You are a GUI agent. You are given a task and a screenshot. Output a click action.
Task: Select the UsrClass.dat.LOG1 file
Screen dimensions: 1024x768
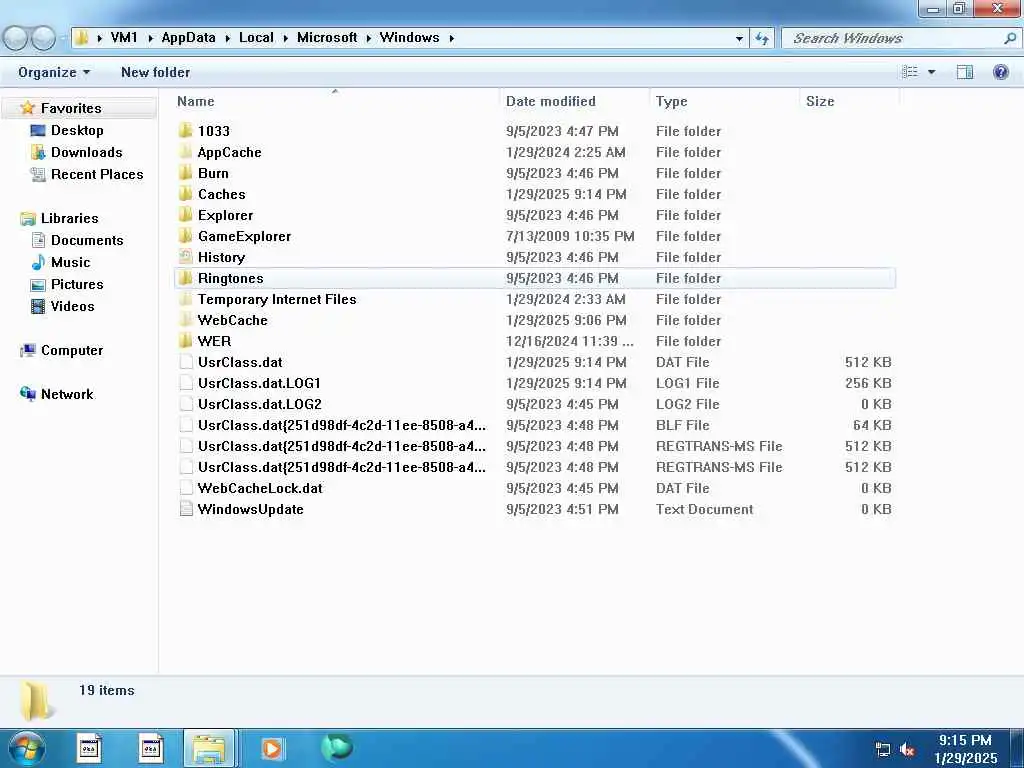(x=259, y=383)
